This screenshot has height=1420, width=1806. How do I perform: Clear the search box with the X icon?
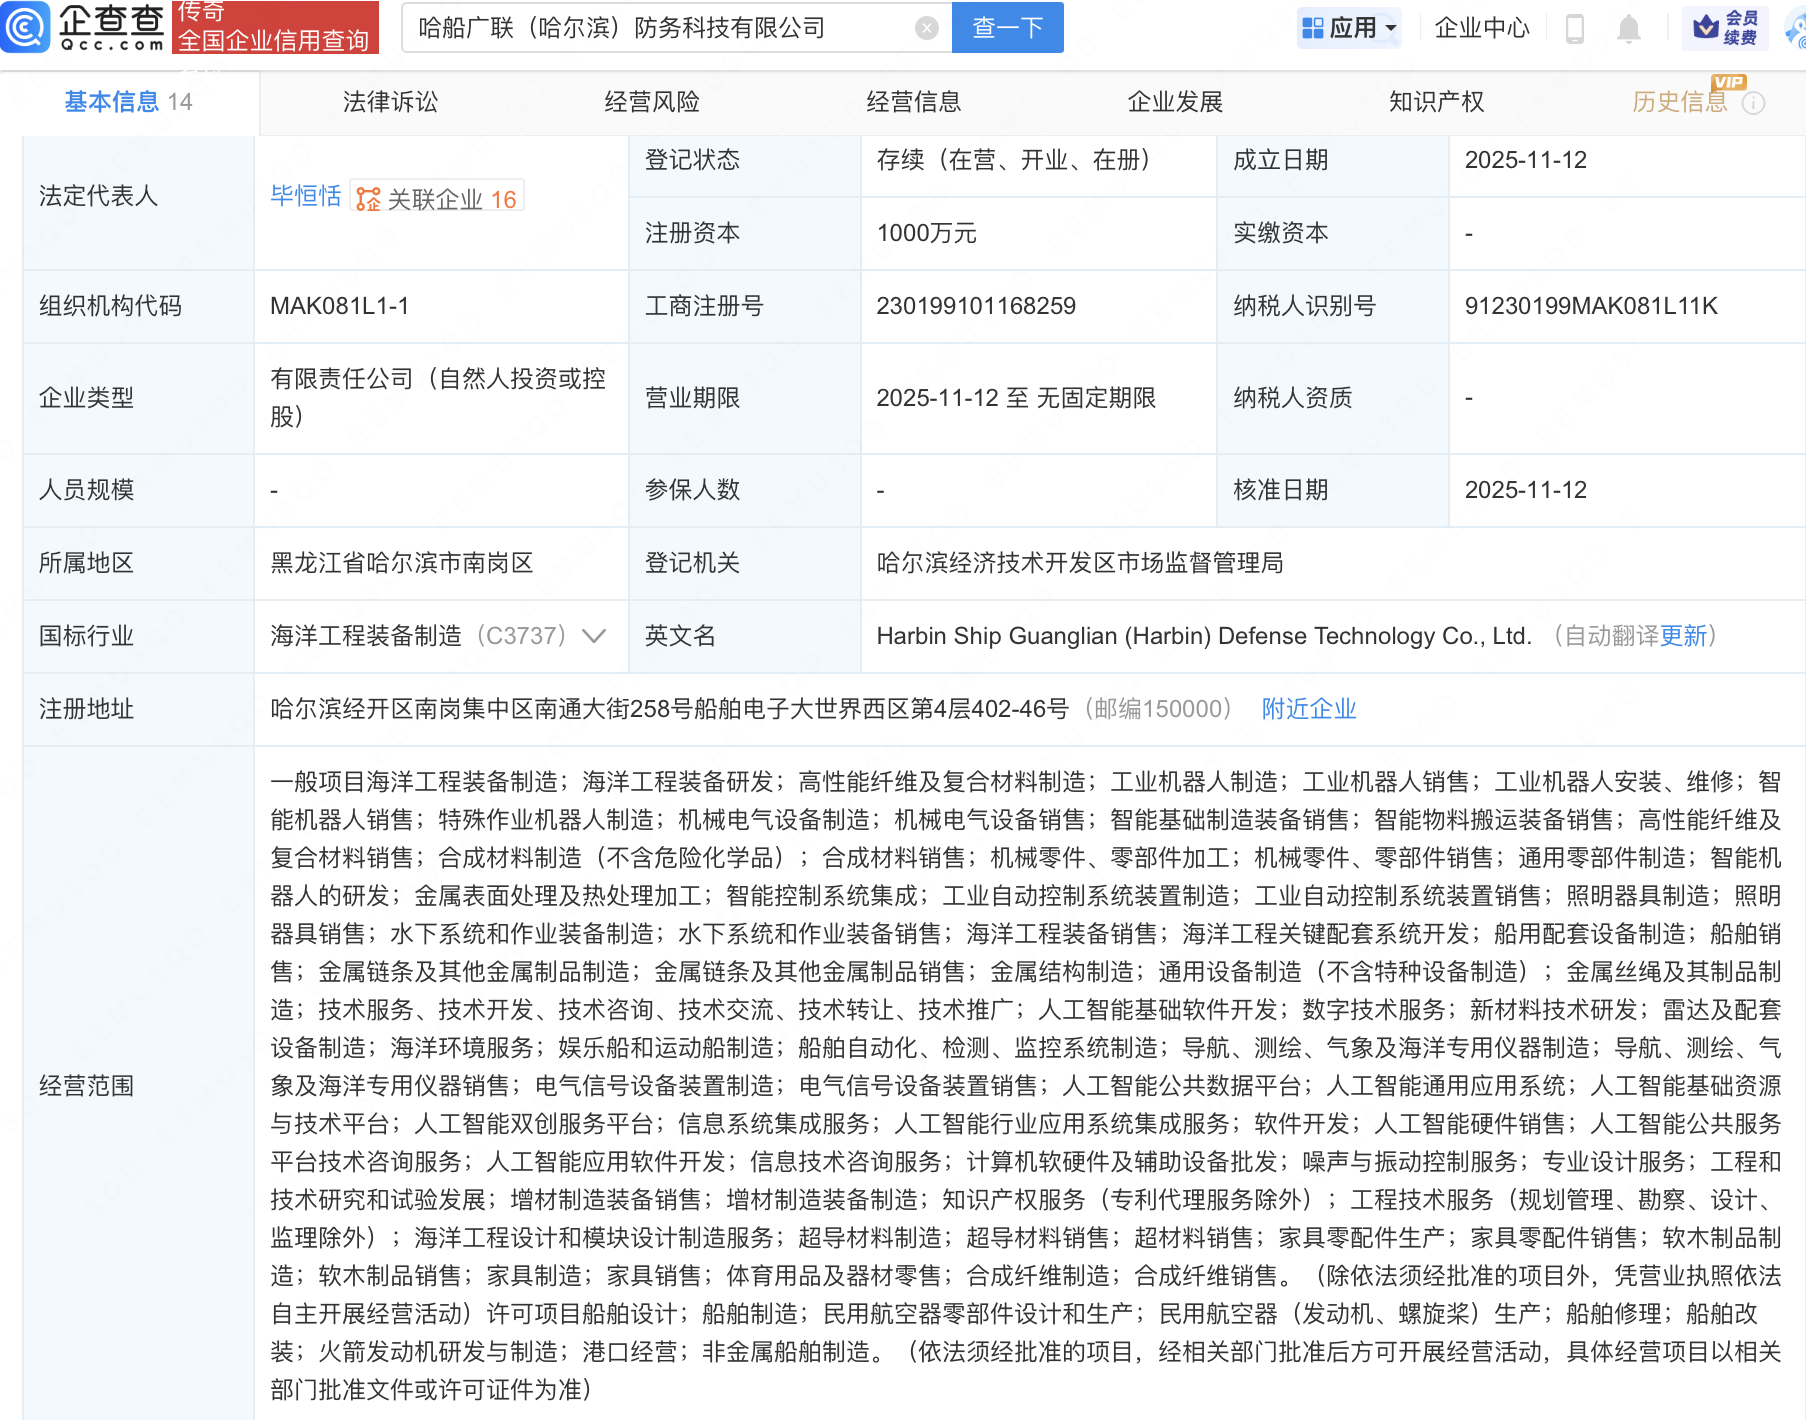(x=927, y=28)
